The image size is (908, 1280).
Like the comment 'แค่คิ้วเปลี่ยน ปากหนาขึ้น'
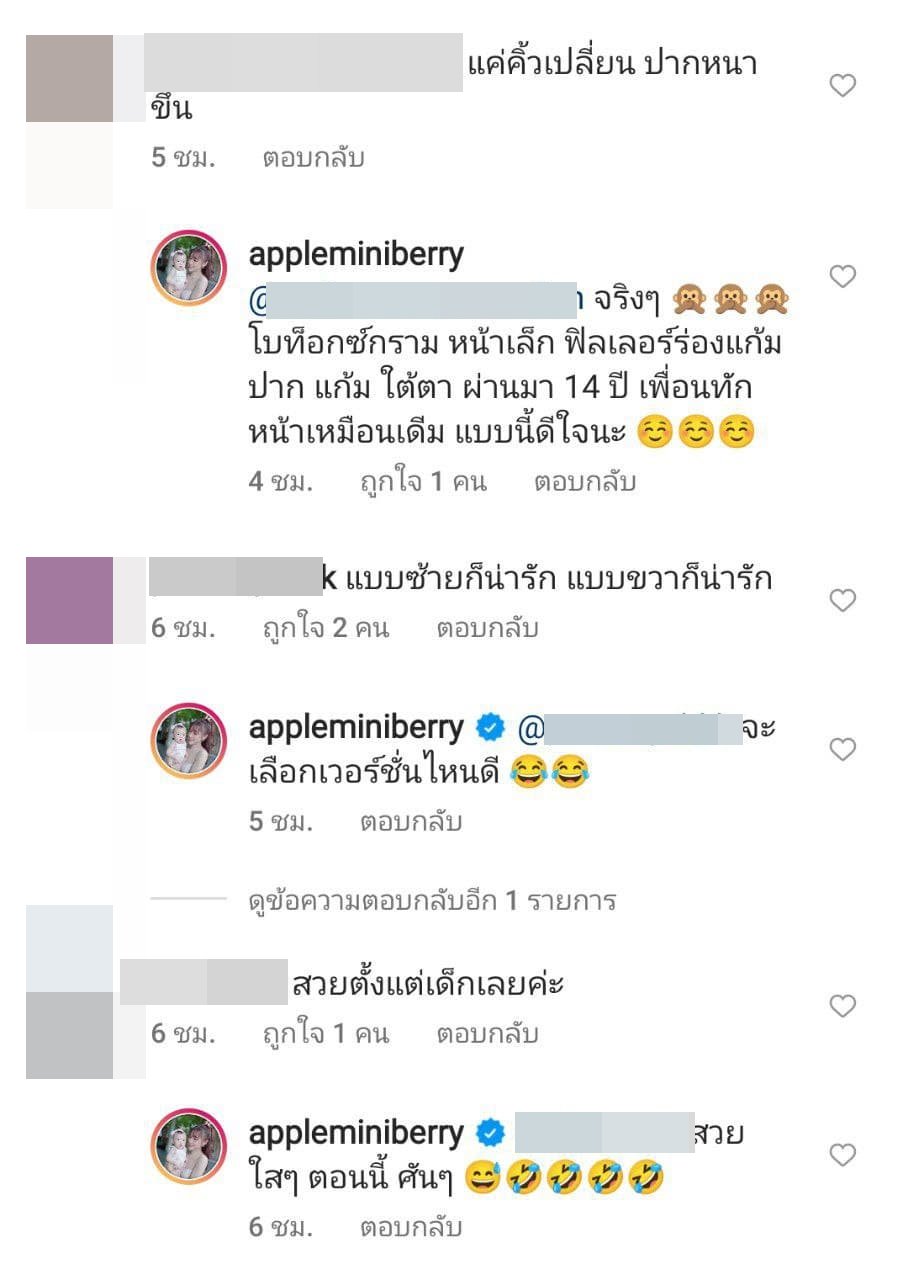(843, 86)
